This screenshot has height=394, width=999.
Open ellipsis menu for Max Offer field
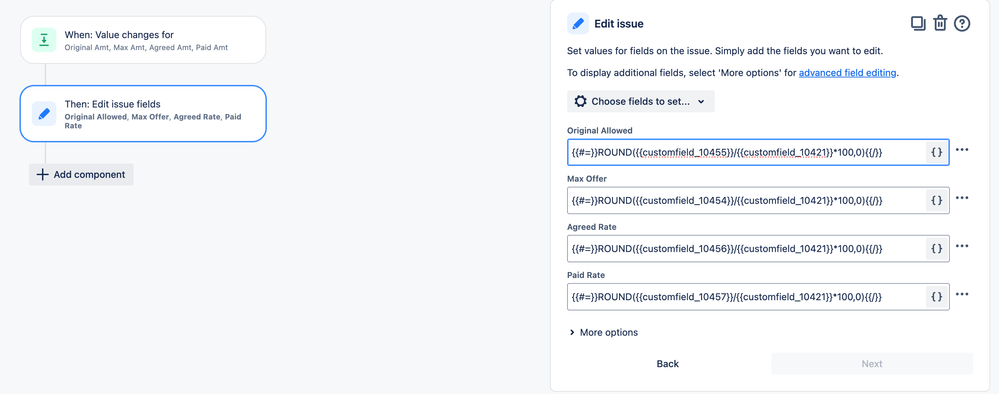pos(962,198)
